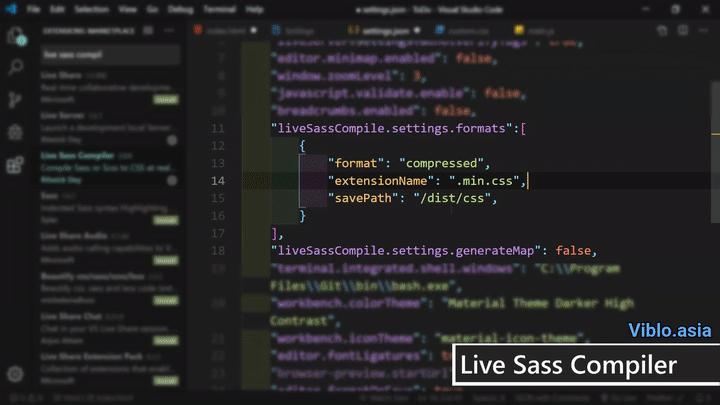Install the Beautify css/sass/scss/less extension
The height and width of the screenshot is (405, 720).
(166, 301)
